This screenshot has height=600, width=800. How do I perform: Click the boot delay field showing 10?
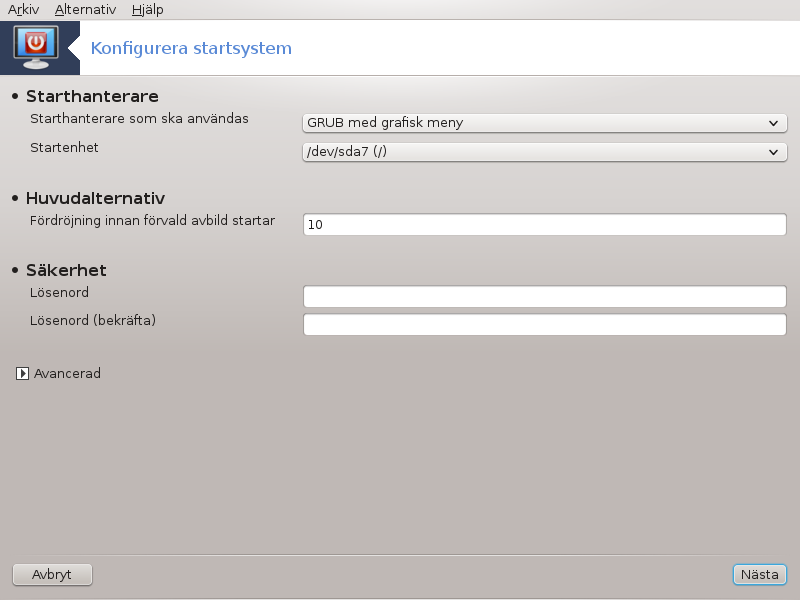point(544,225)
